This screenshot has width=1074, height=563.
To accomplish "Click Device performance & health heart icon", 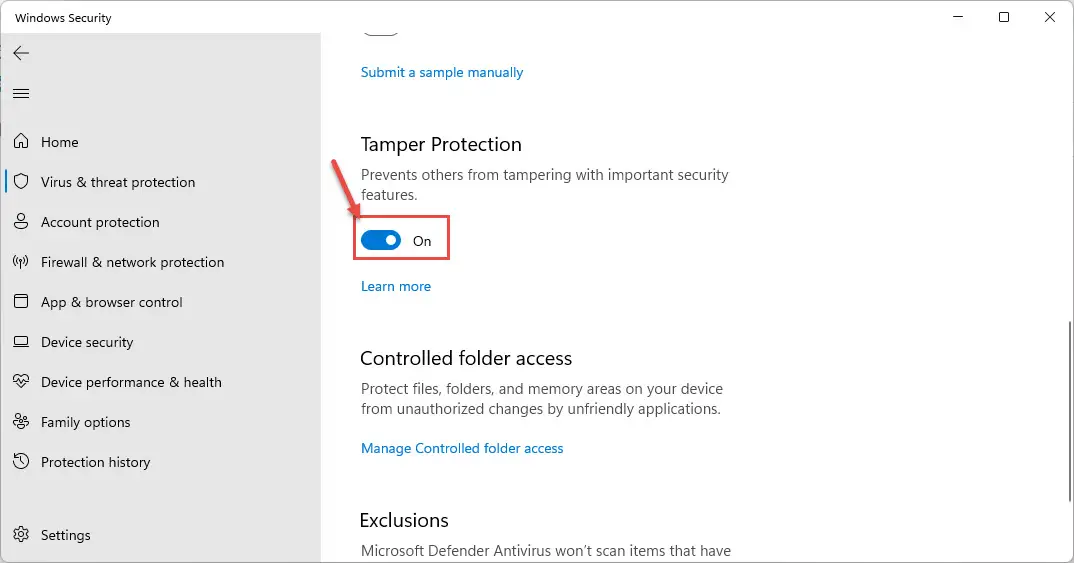I will point(21,381).
